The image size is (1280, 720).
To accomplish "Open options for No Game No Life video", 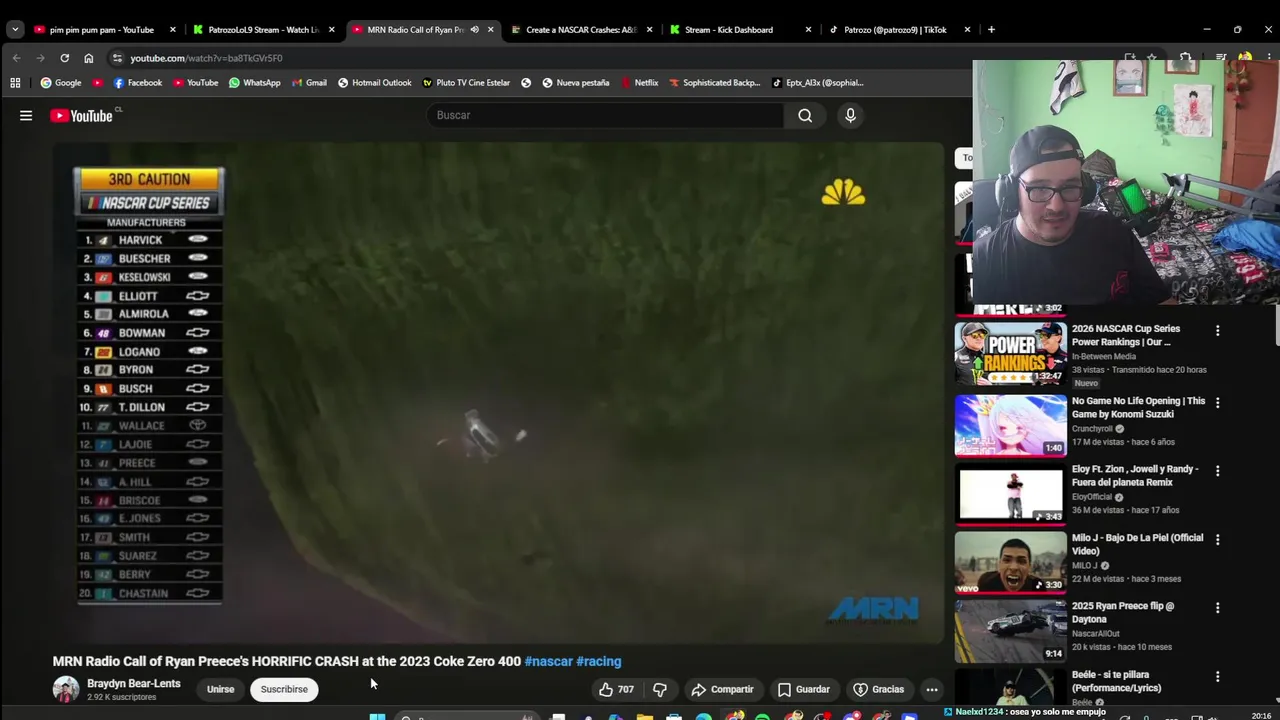I will 1217,402.
